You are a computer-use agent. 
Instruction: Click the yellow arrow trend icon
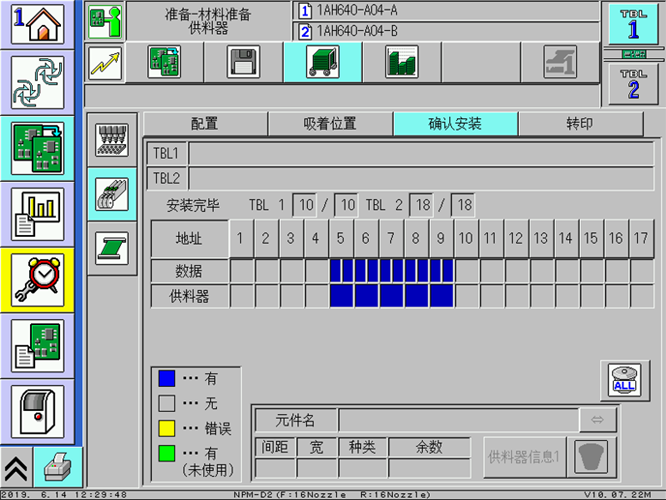105,63
